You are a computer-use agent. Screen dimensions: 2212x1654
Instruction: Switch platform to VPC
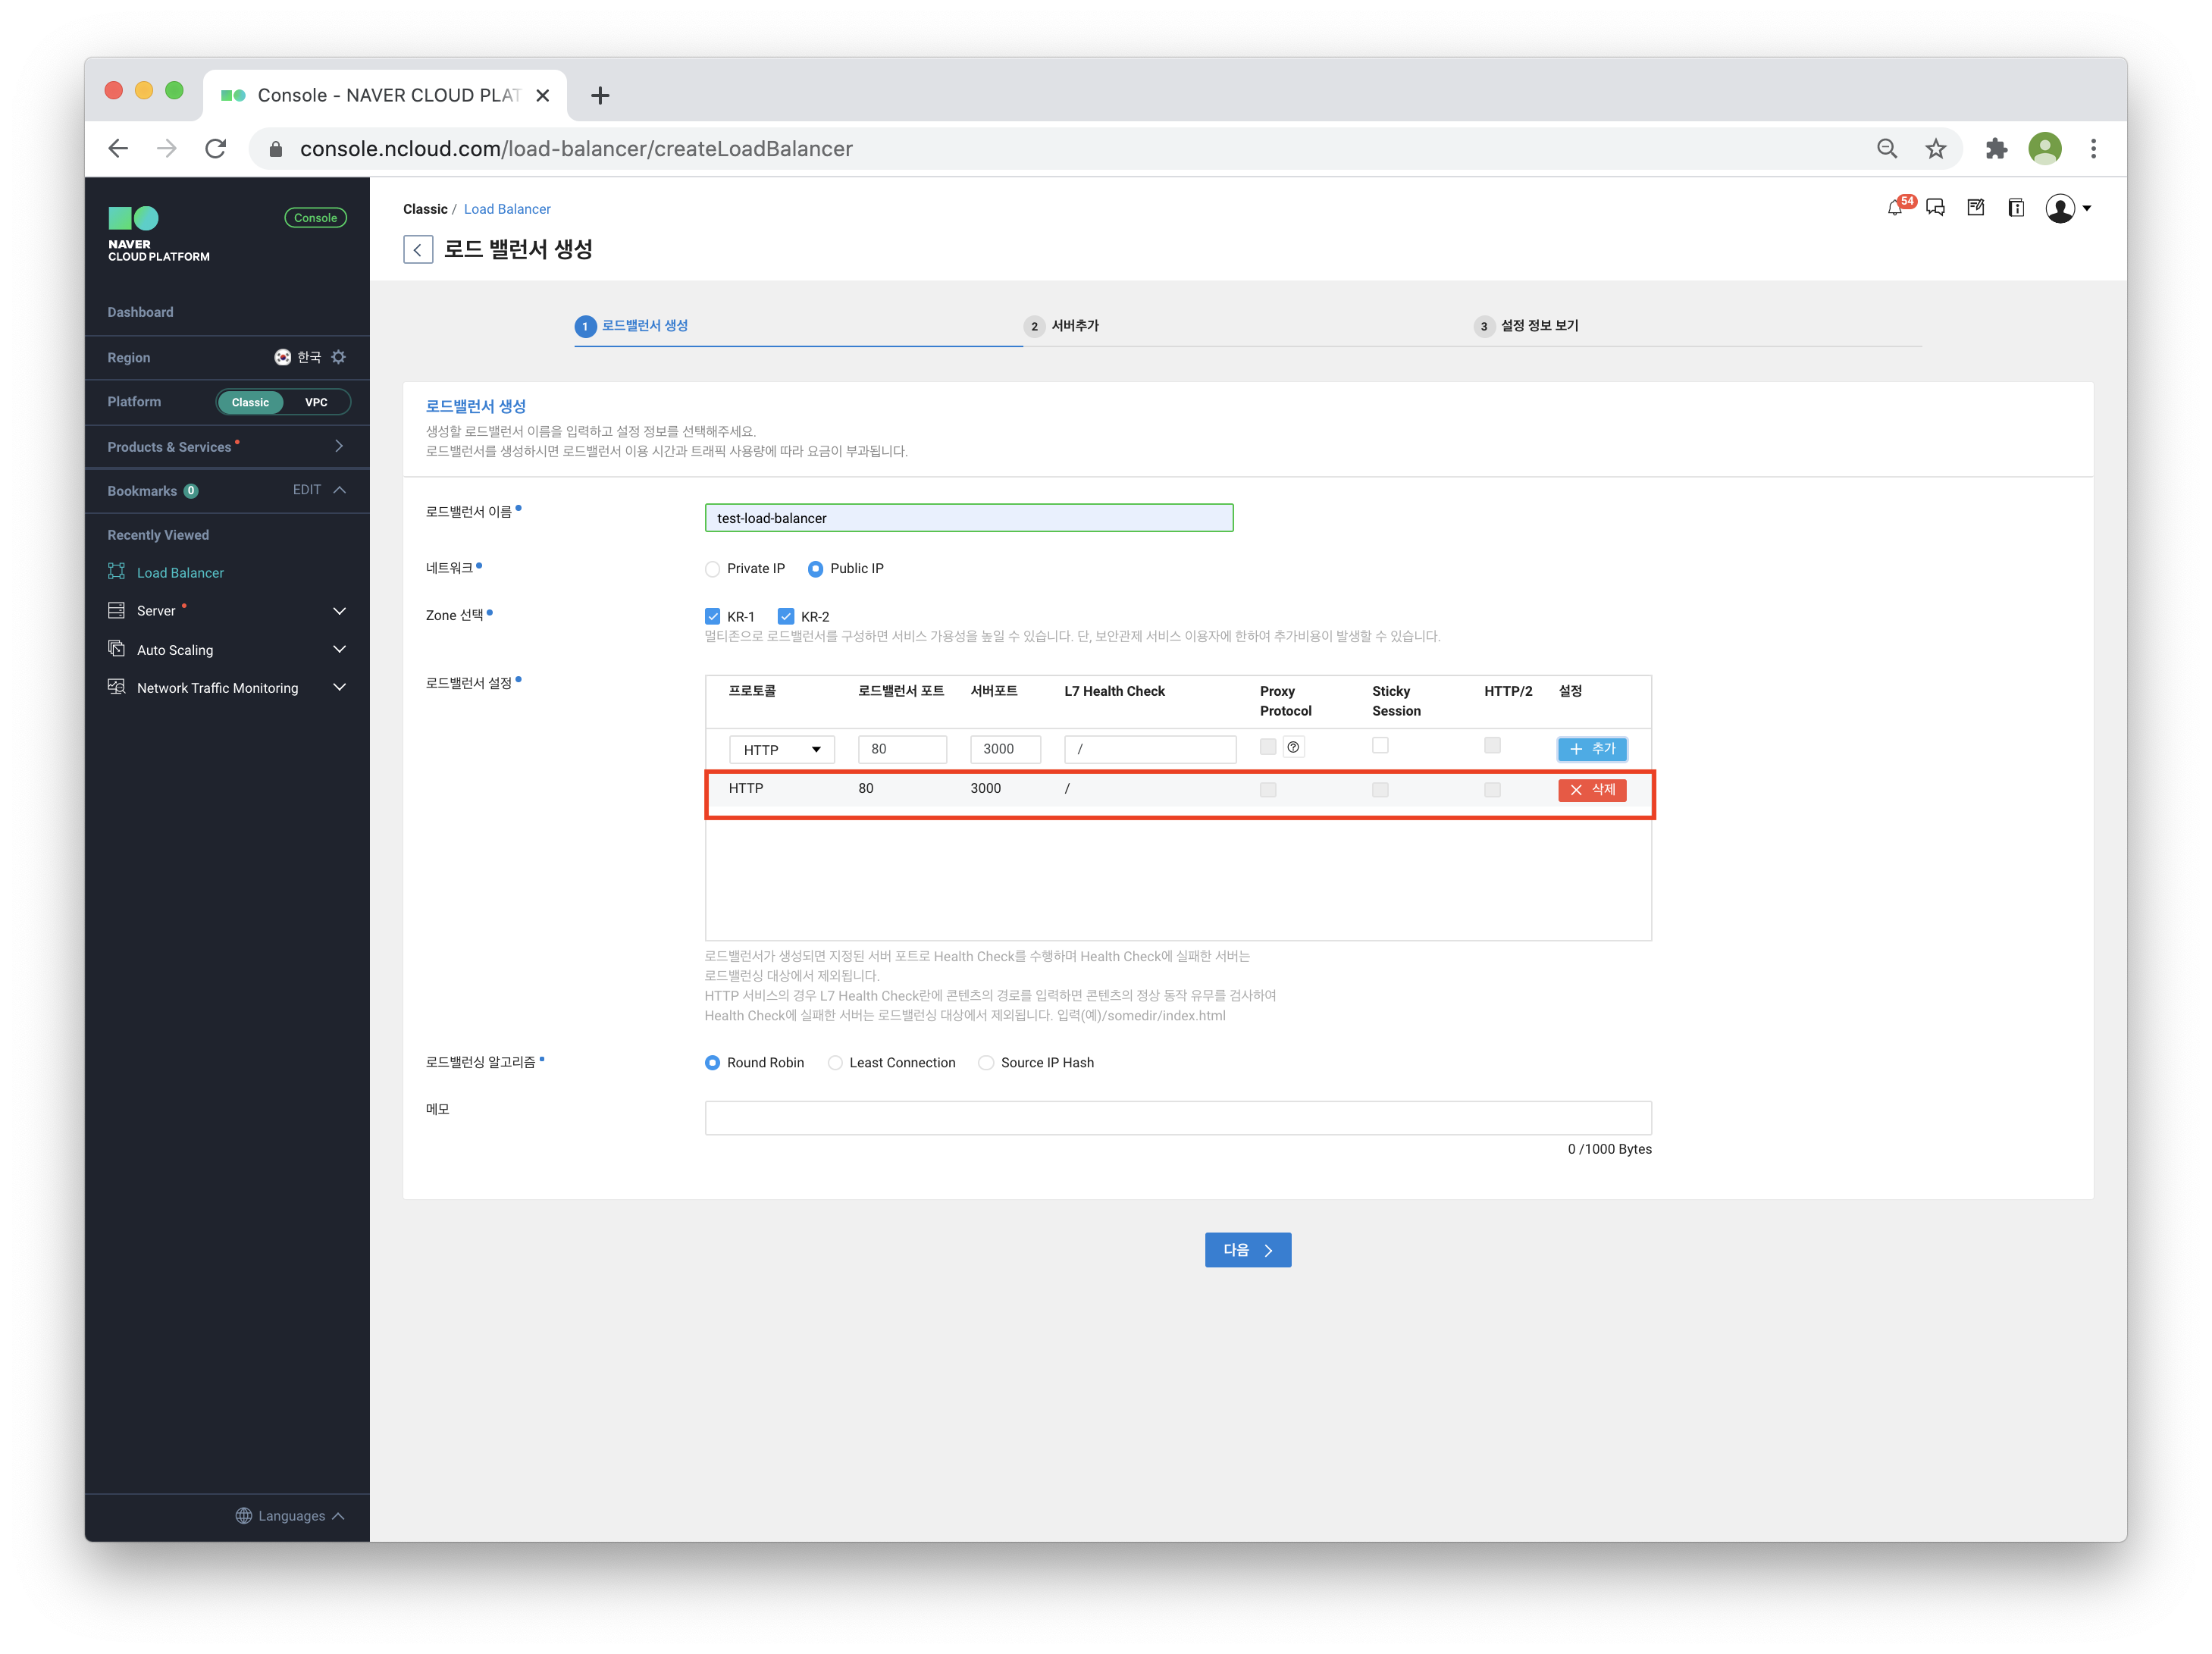[x=316, y=402]
